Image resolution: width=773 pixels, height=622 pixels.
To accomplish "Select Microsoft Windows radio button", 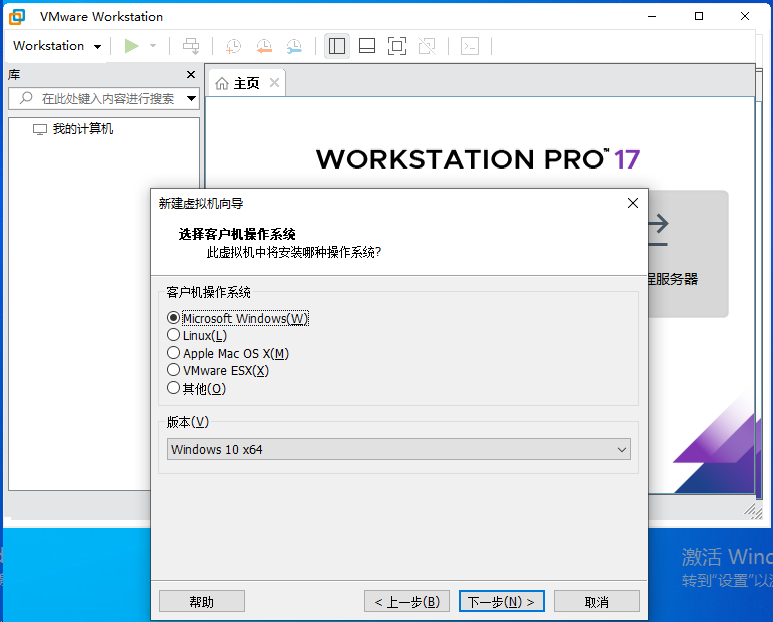I will tap(173, 318).
